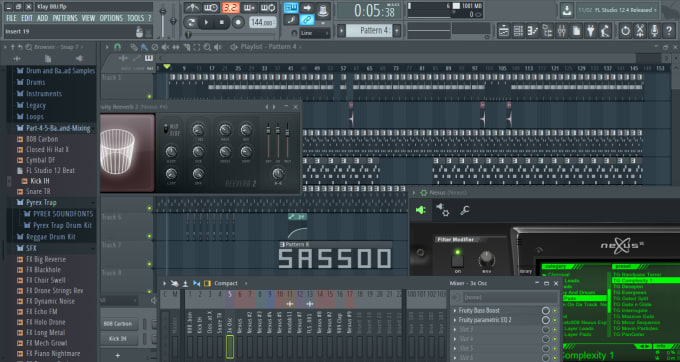
Task: Click the Record button in transport
Action: (238, 22)
